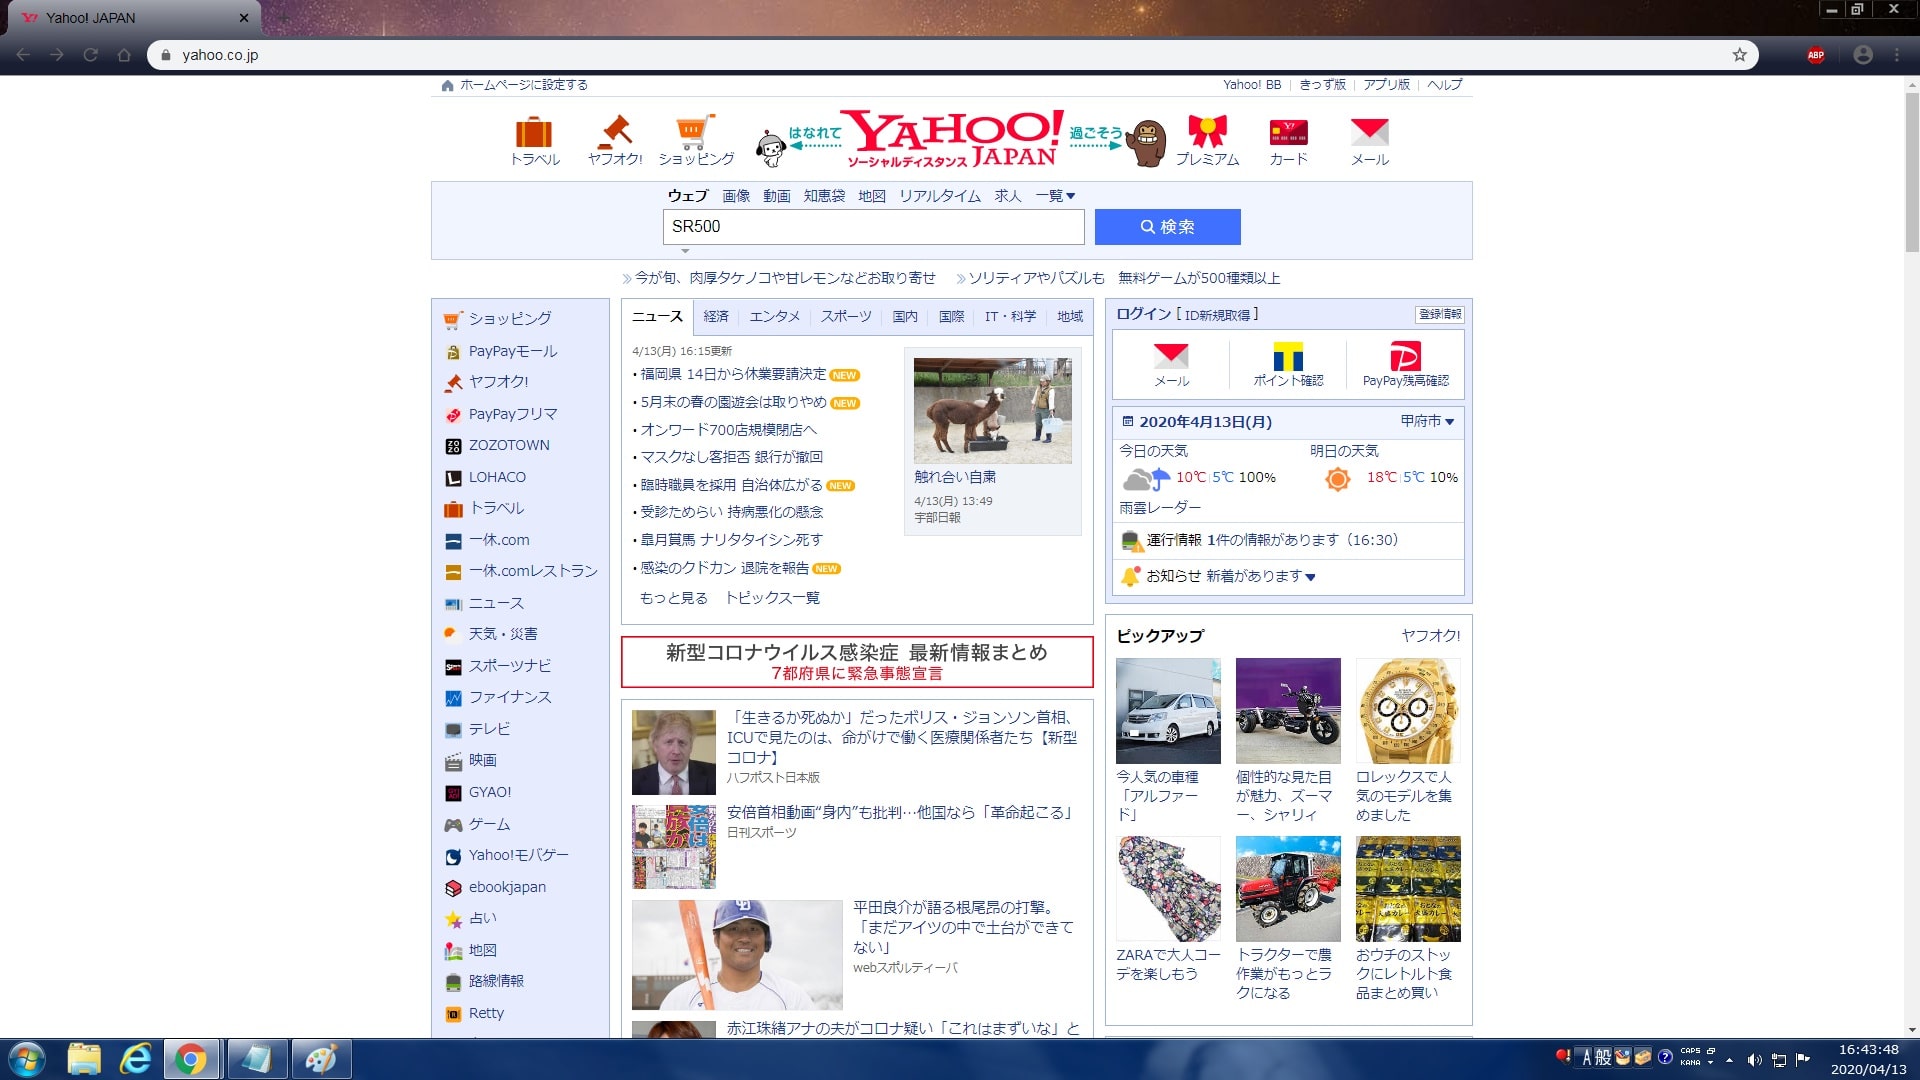Select the IT・科学 news tab

1010,316
